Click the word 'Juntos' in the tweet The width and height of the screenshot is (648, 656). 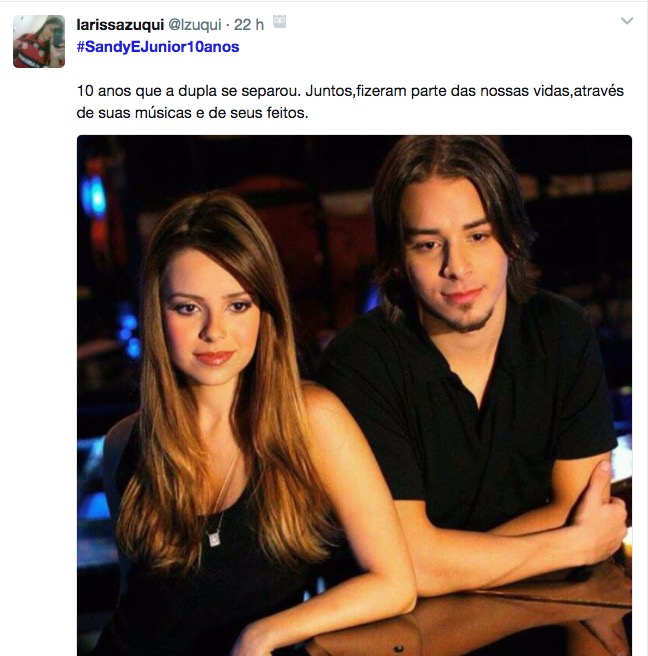[328, 91]
